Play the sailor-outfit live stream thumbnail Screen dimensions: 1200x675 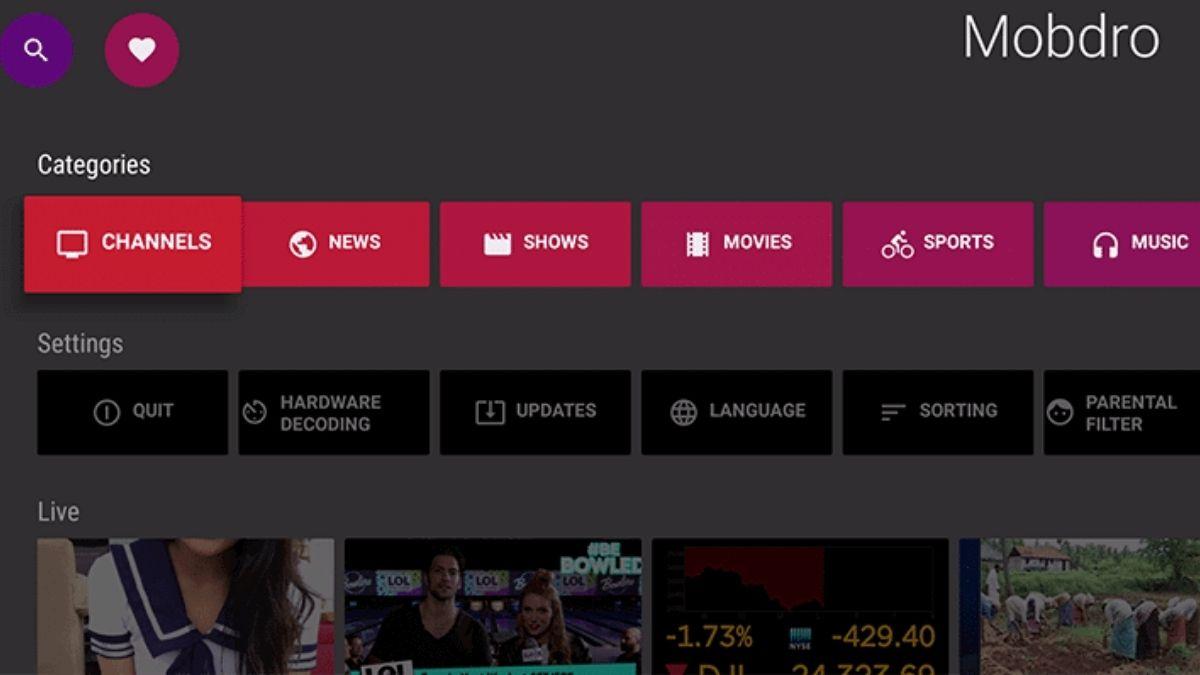tap(186, 607)
